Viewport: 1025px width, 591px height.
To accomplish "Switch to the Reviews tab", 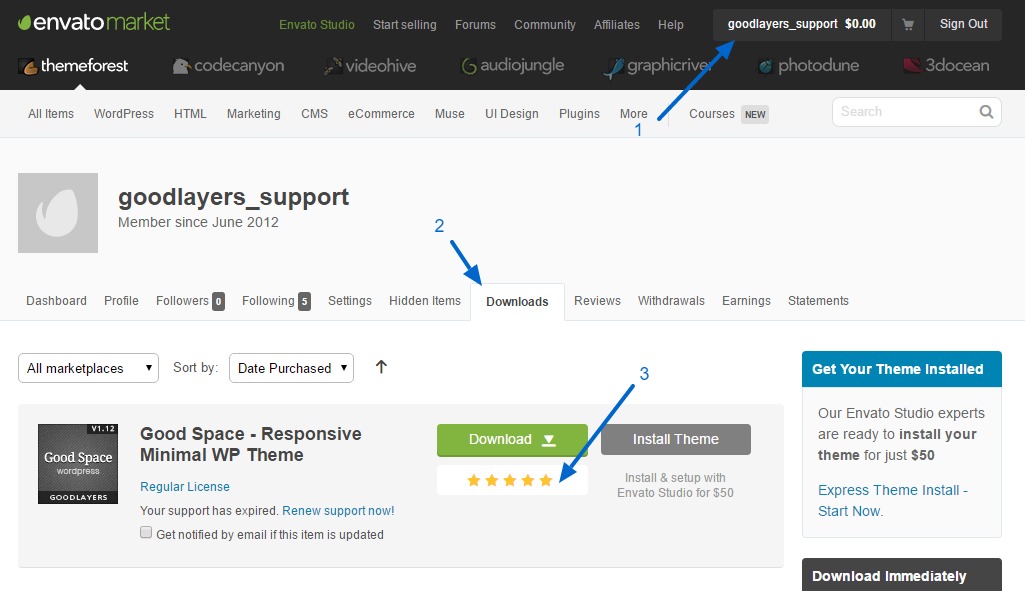I will [597, 301].
